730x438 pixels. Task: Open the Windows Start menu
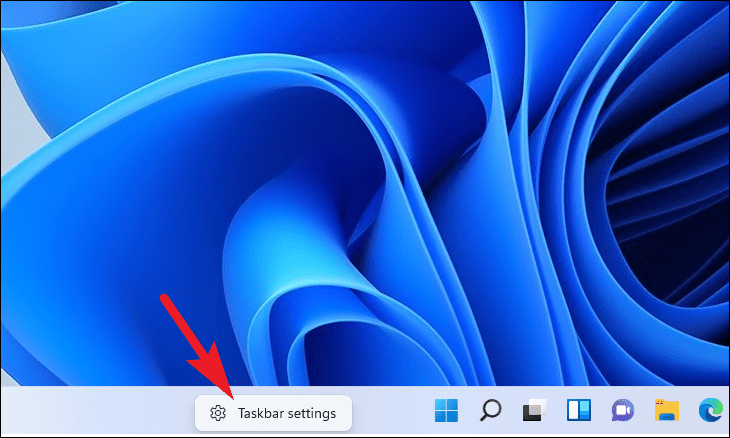tap(446, 411)
